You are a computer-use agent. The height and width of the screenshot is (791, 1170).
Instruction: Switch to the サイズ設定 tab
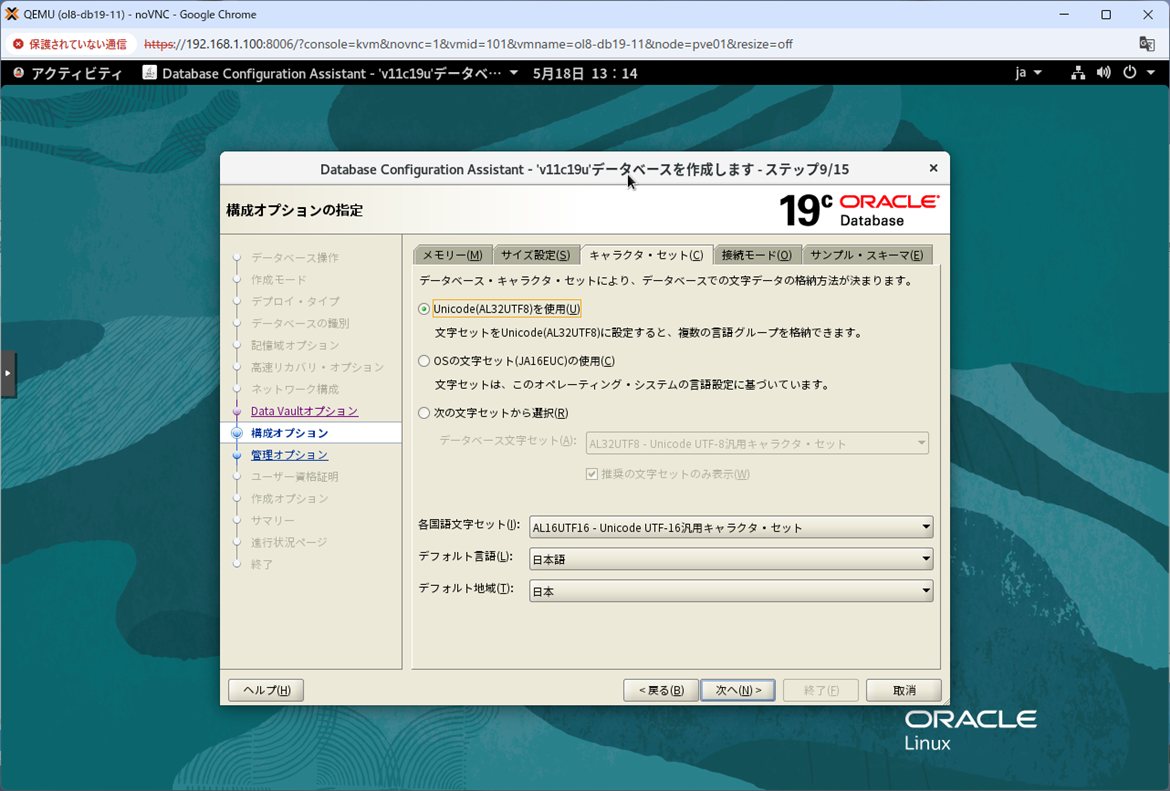pos(535,255)
